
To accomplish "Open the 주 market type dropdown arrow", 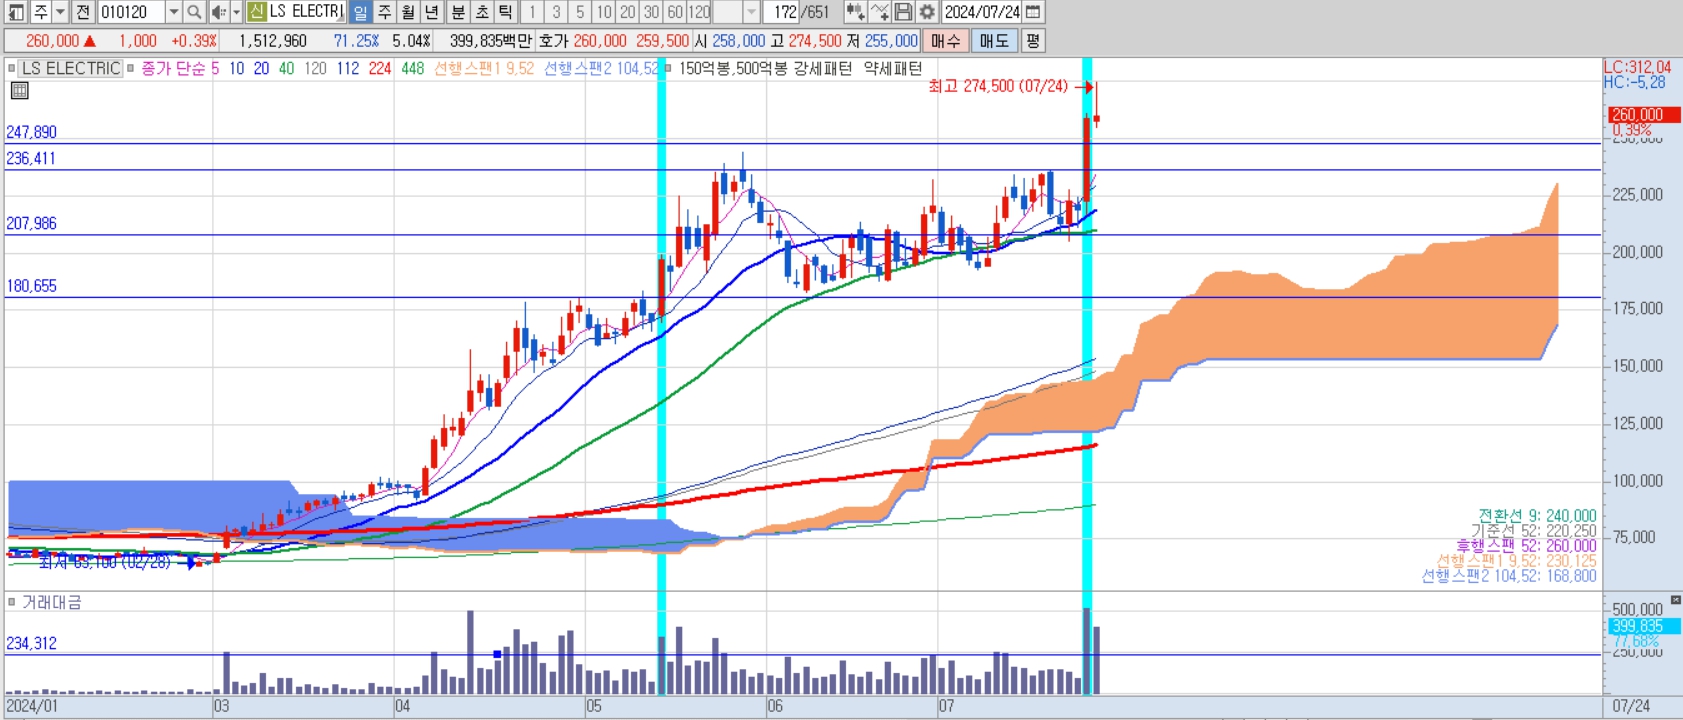I will (60, 12).
